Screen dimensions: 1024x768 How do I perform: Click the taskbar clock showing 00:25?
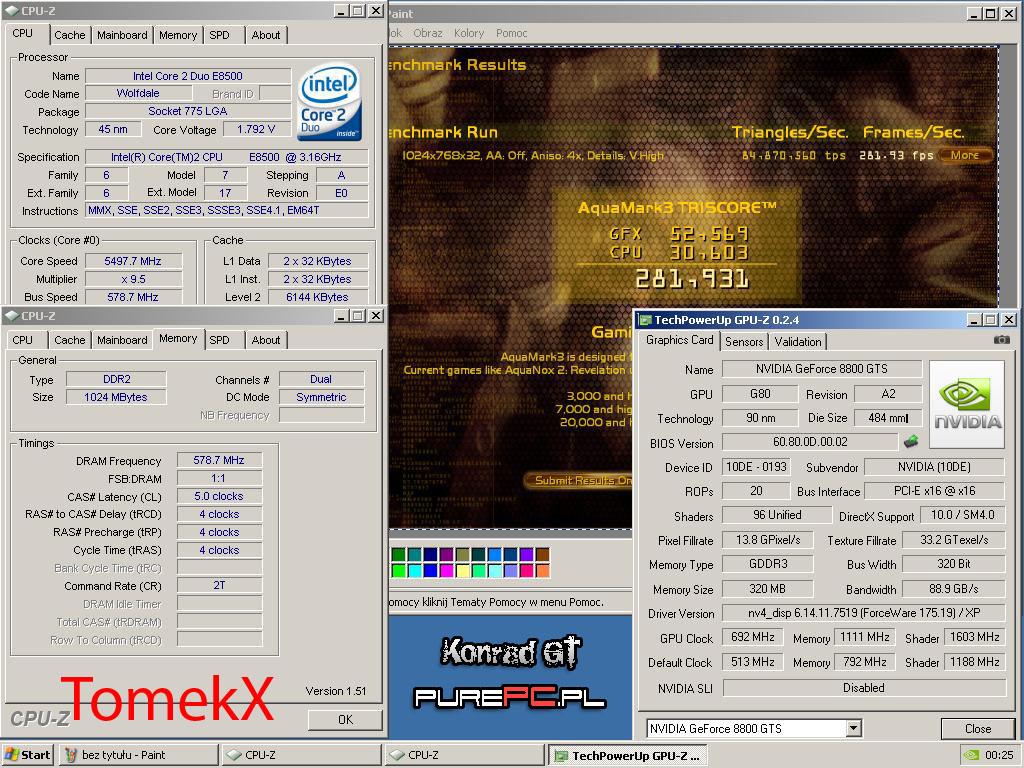pos(999,755)
